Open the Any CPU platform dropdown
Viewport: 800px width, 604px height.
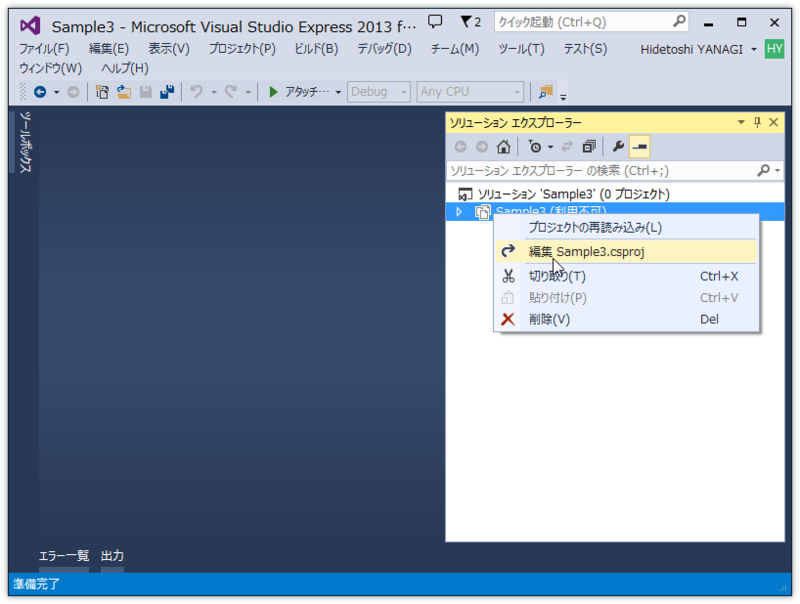point(470,92)
